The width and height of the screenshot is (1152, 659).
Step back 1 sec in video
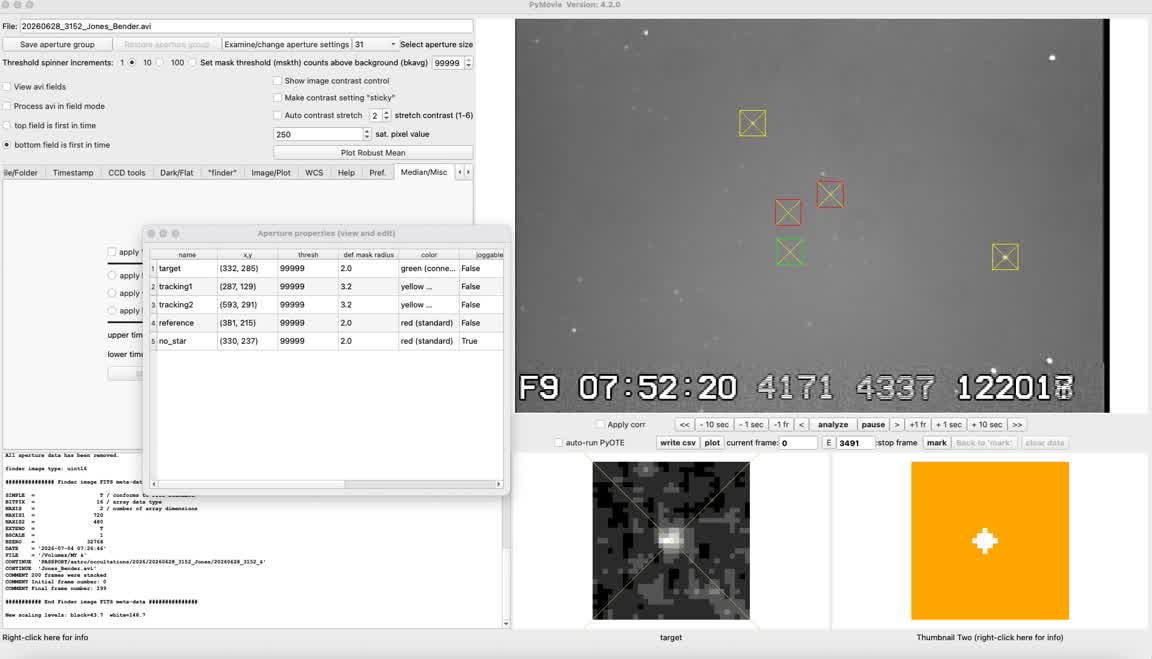point(751,425)
